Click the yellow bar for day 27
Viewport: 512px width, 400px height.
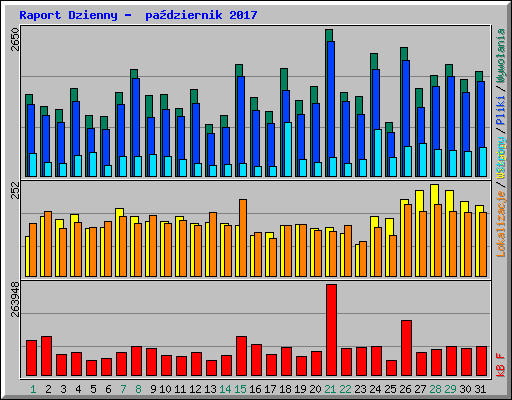418,233
